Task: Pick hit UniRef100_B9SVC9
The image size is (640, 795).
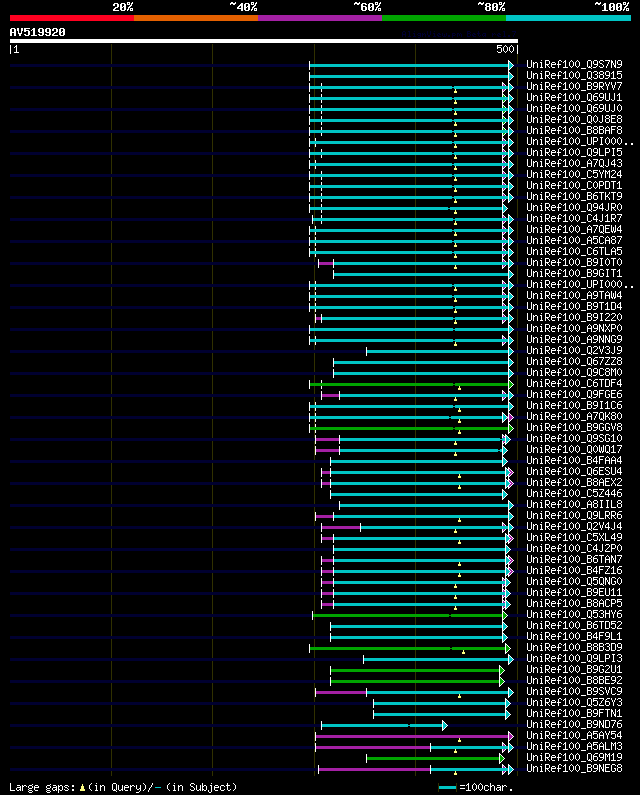Action: [574, 692]
